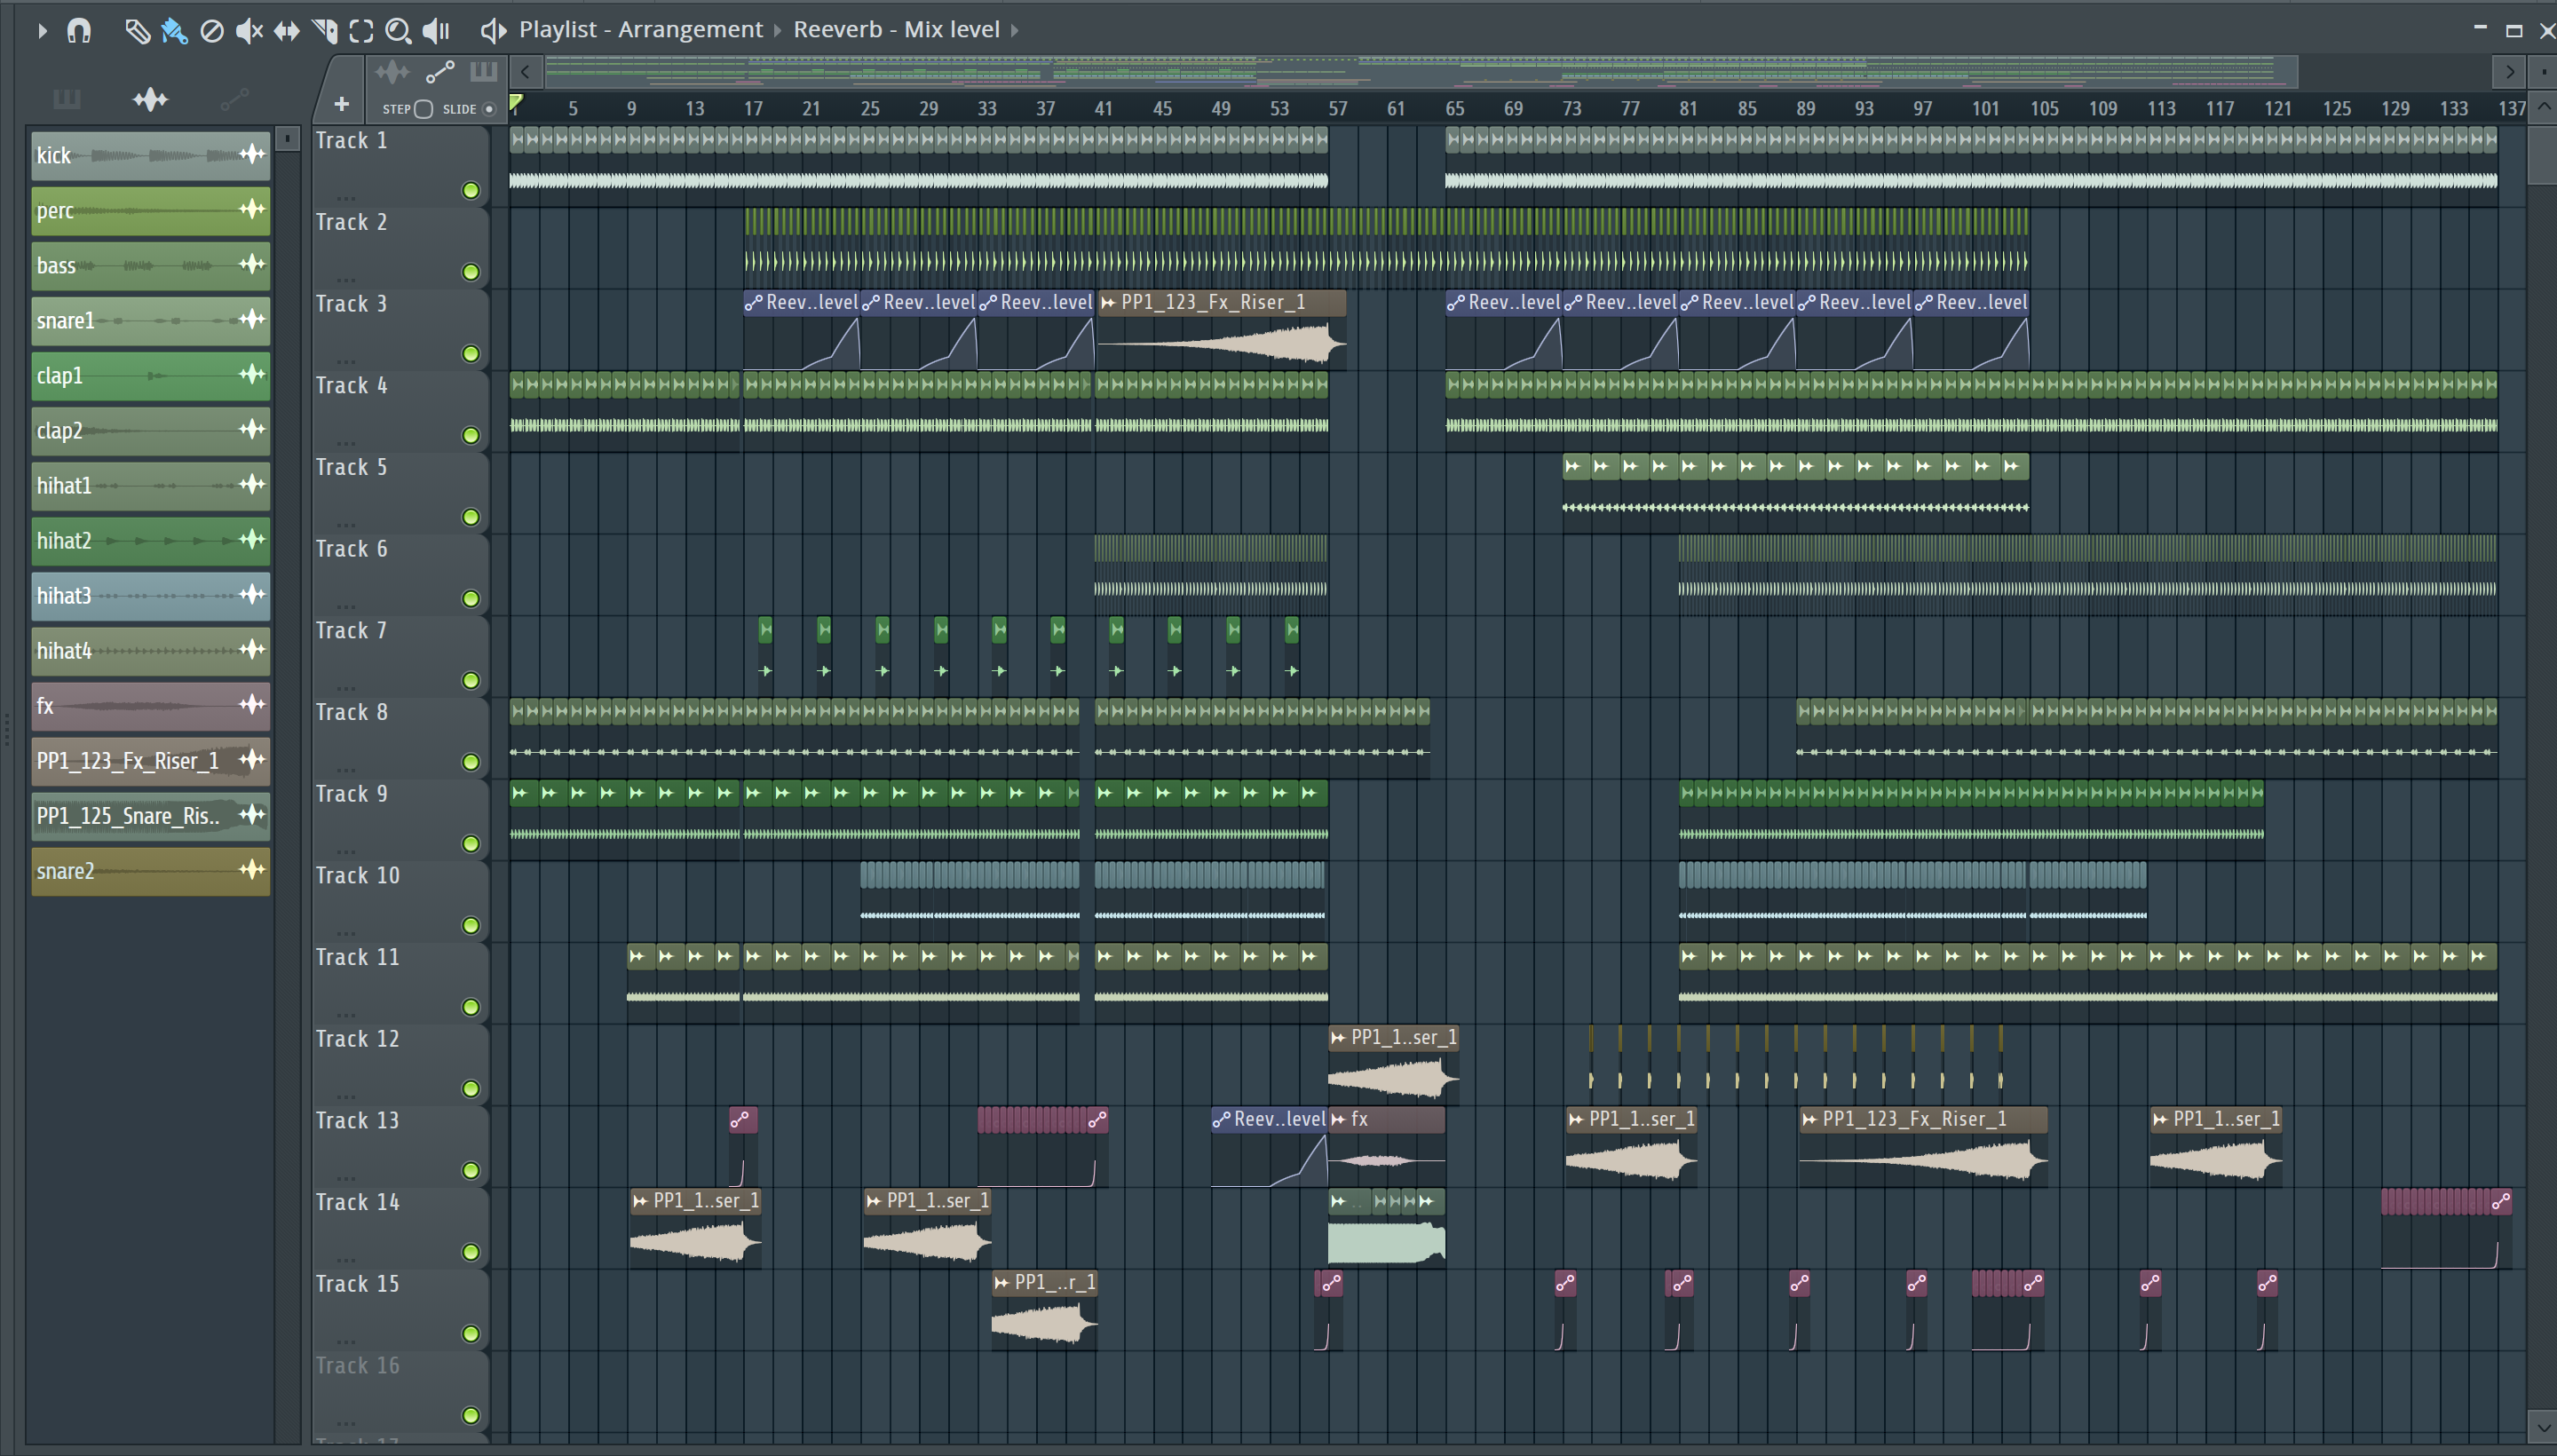The width and height of the screenshot is (2557, 1456).
Task: Select the Slice tool
Action: [325, 31]
